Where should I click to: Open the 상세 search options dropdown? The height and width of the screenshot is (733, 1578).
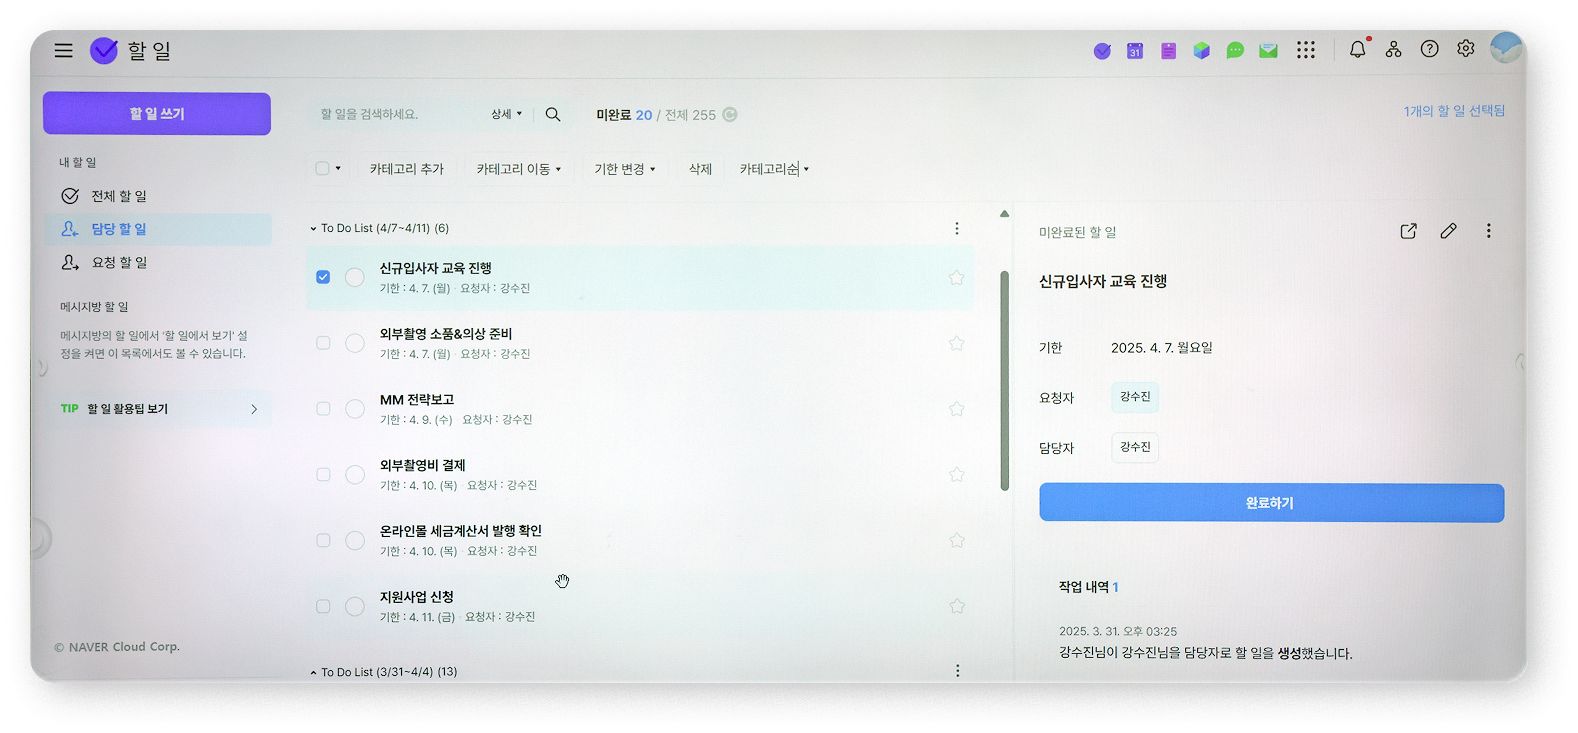point(506,114)
